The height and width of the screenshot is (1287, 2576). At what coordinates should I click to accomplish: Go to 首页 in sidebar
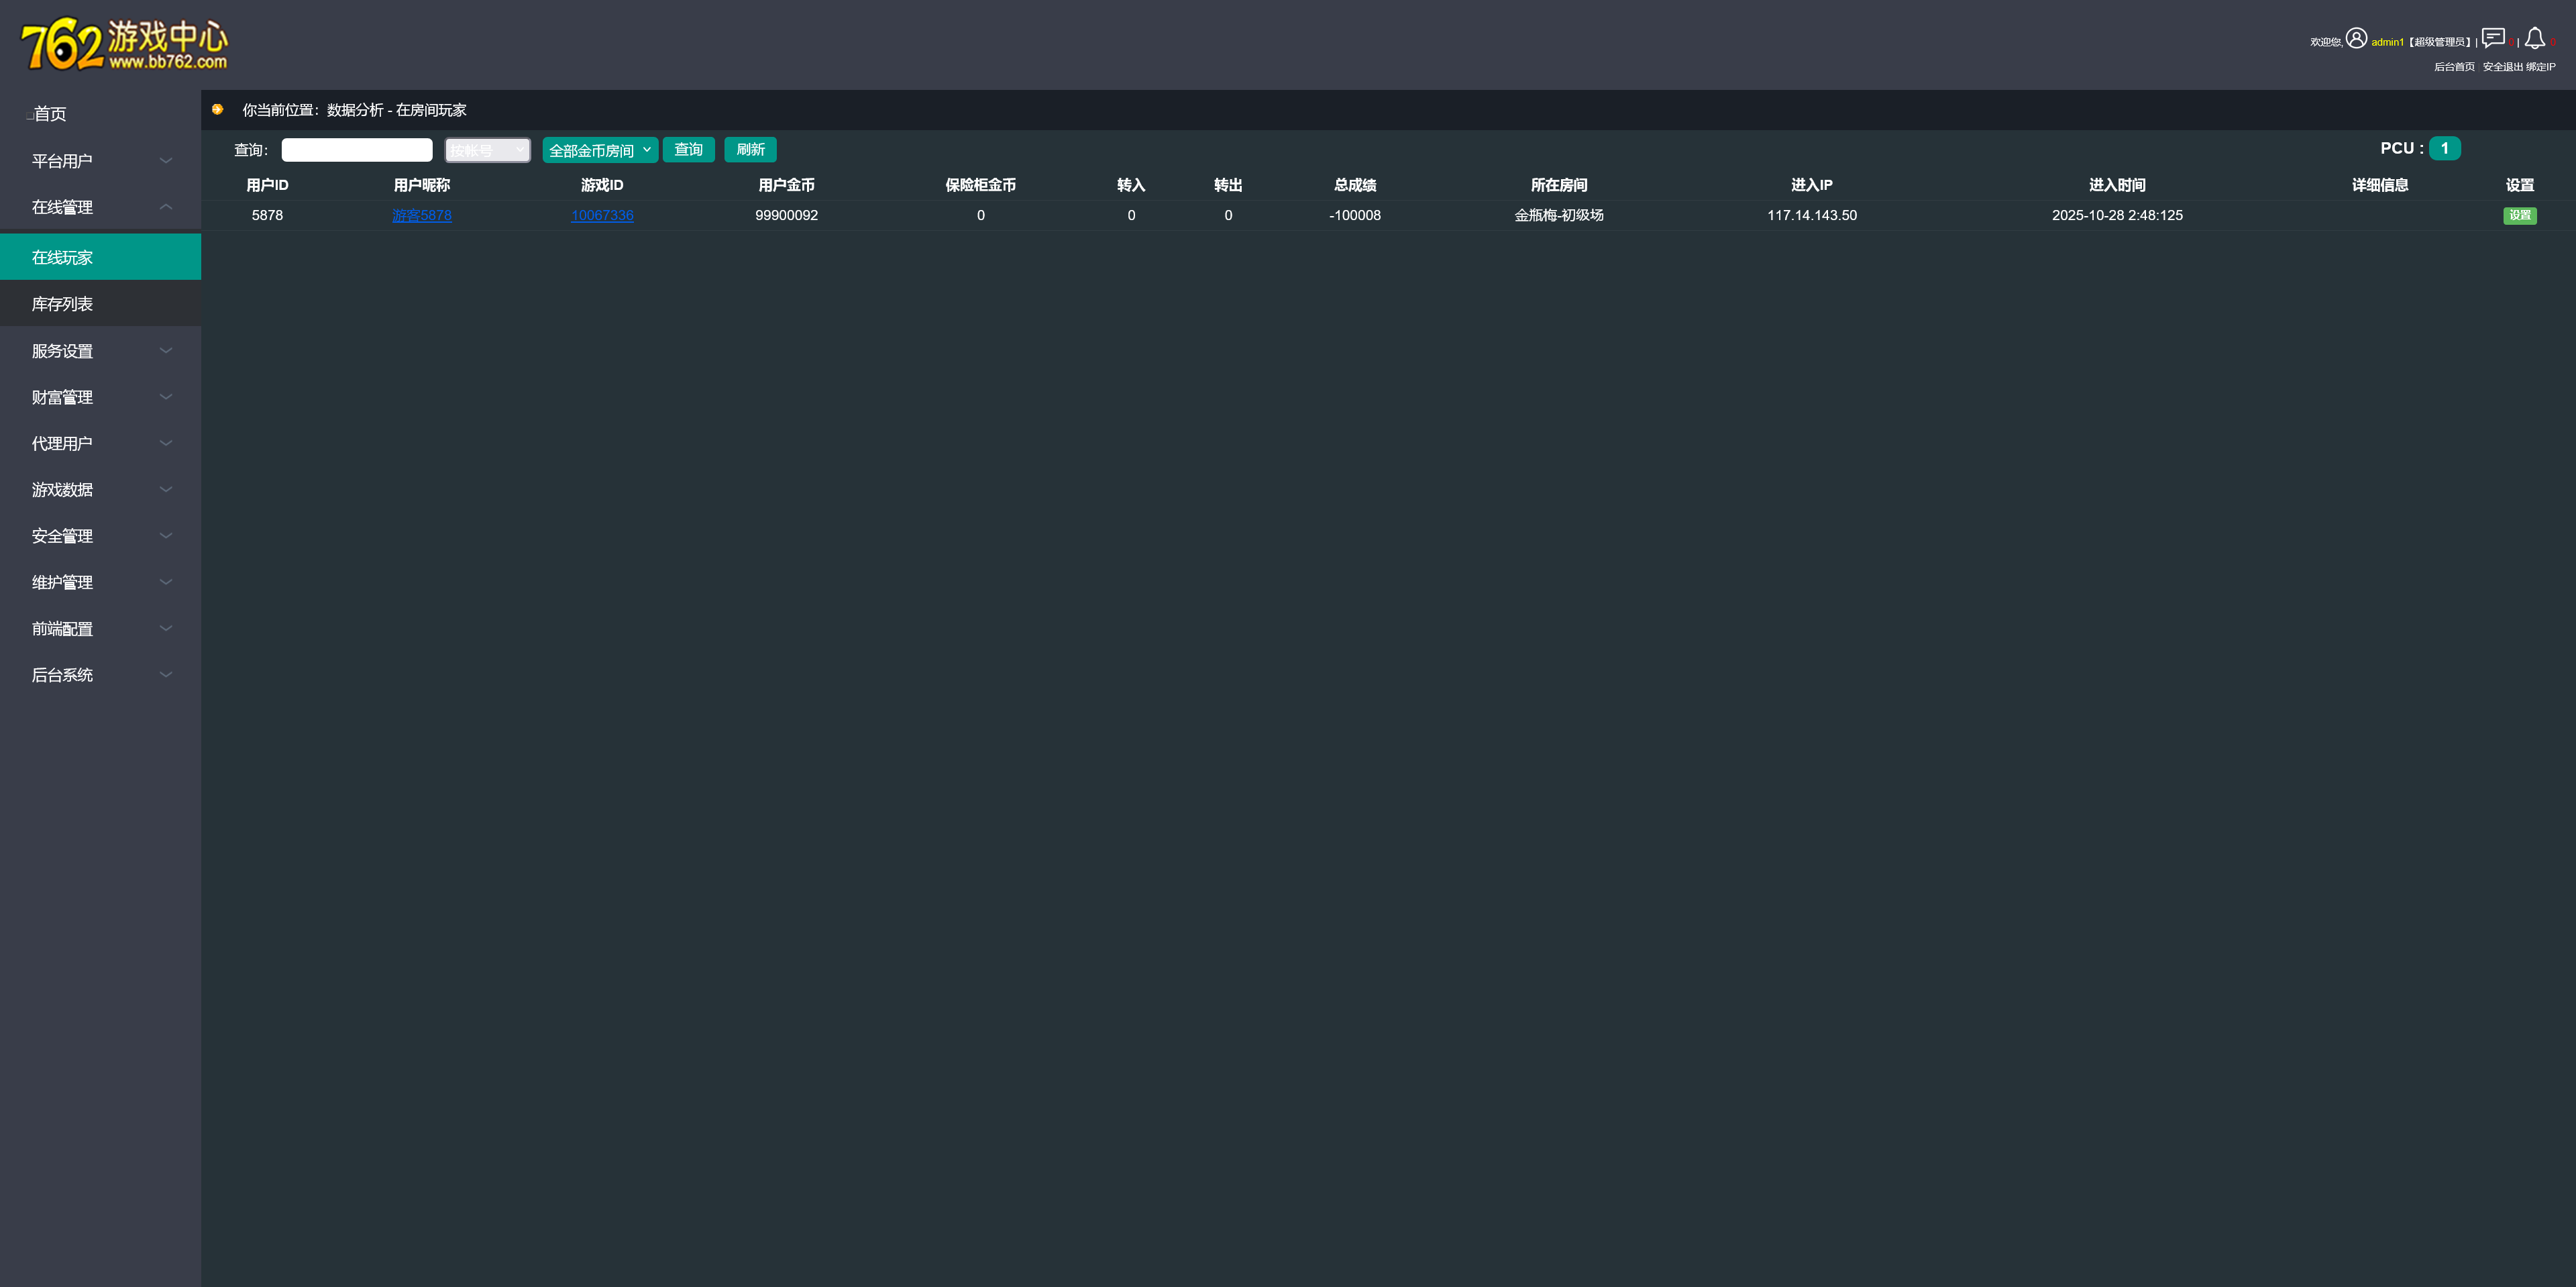click(x=50, y=114)
